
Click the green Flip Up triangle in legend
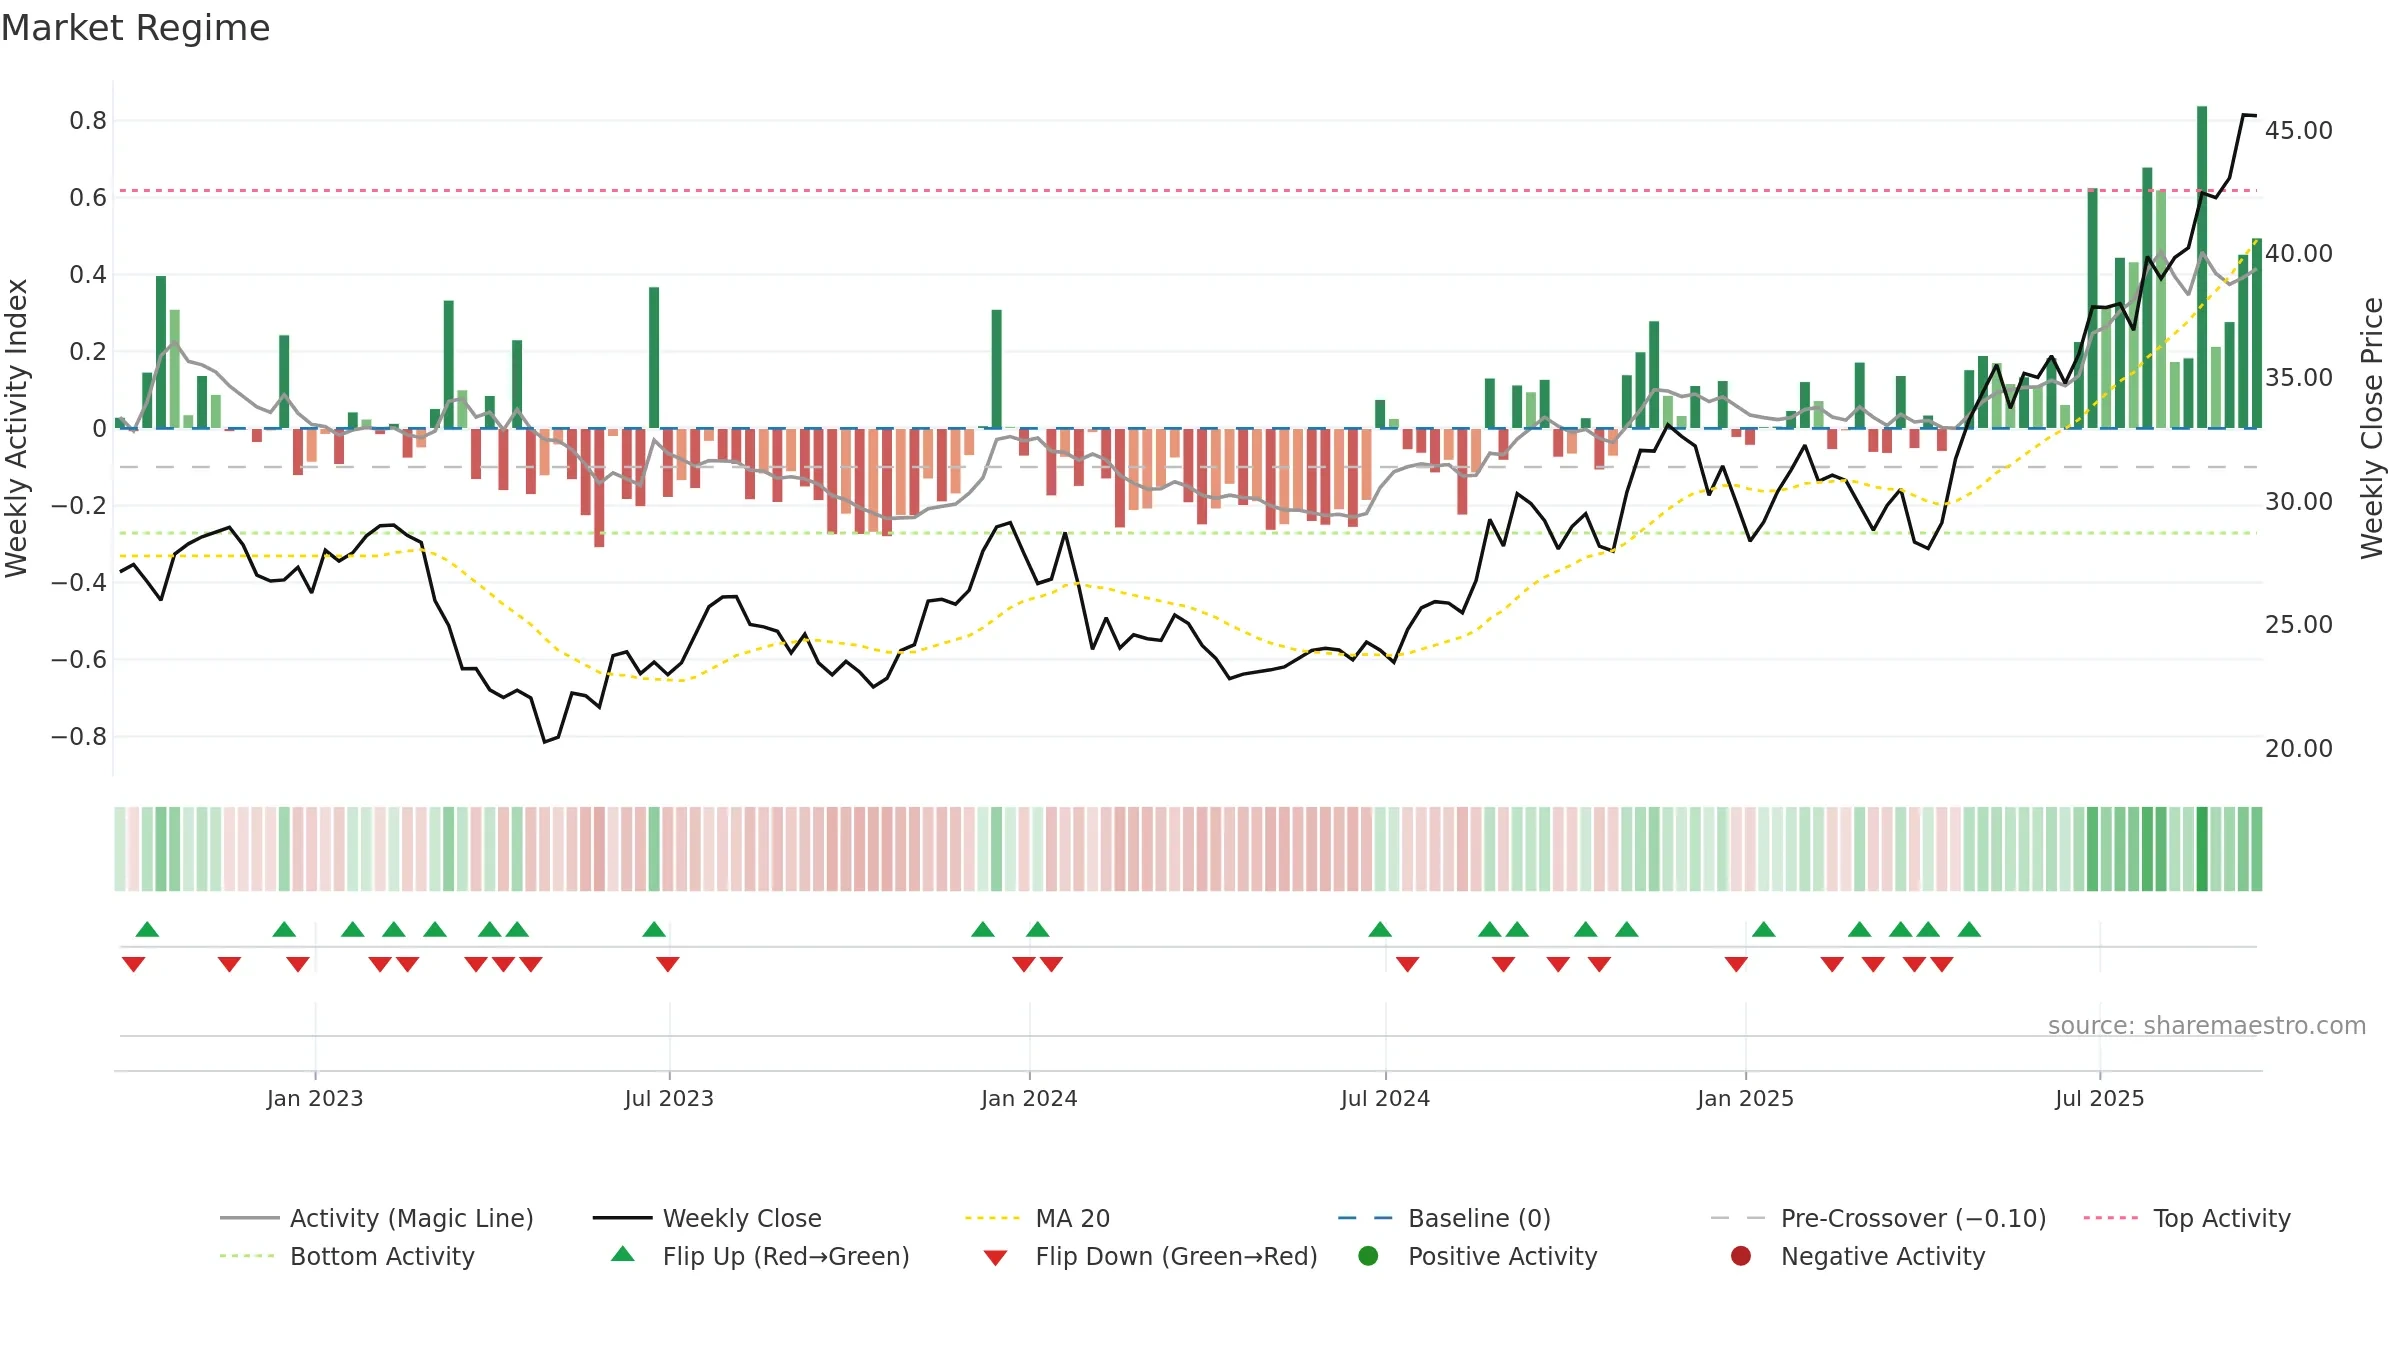point(623,1254)
